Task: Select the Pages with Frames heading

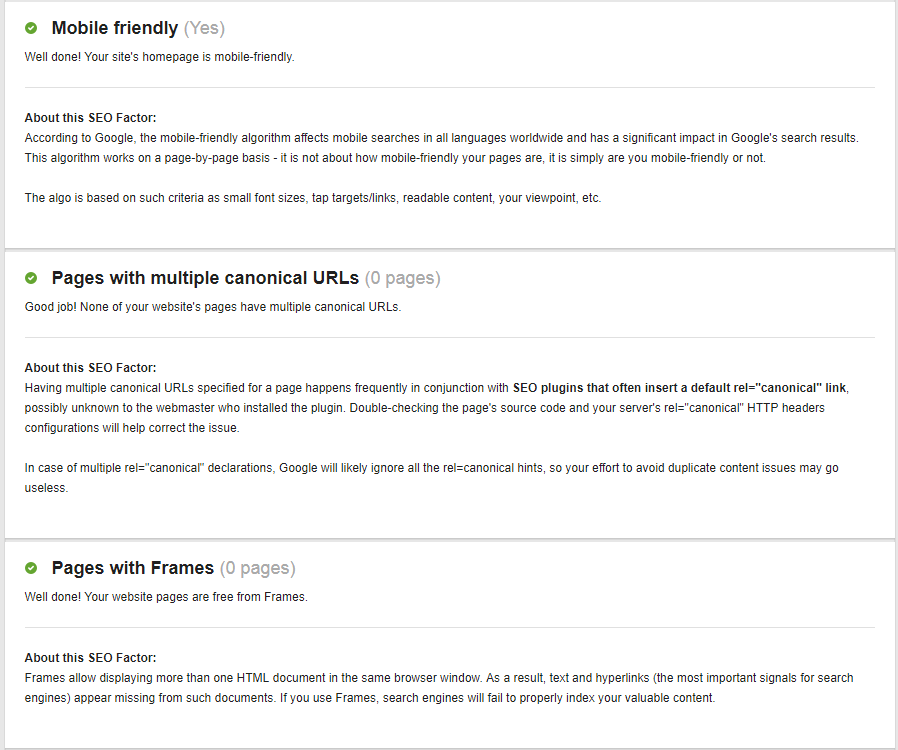Action: 133,568
